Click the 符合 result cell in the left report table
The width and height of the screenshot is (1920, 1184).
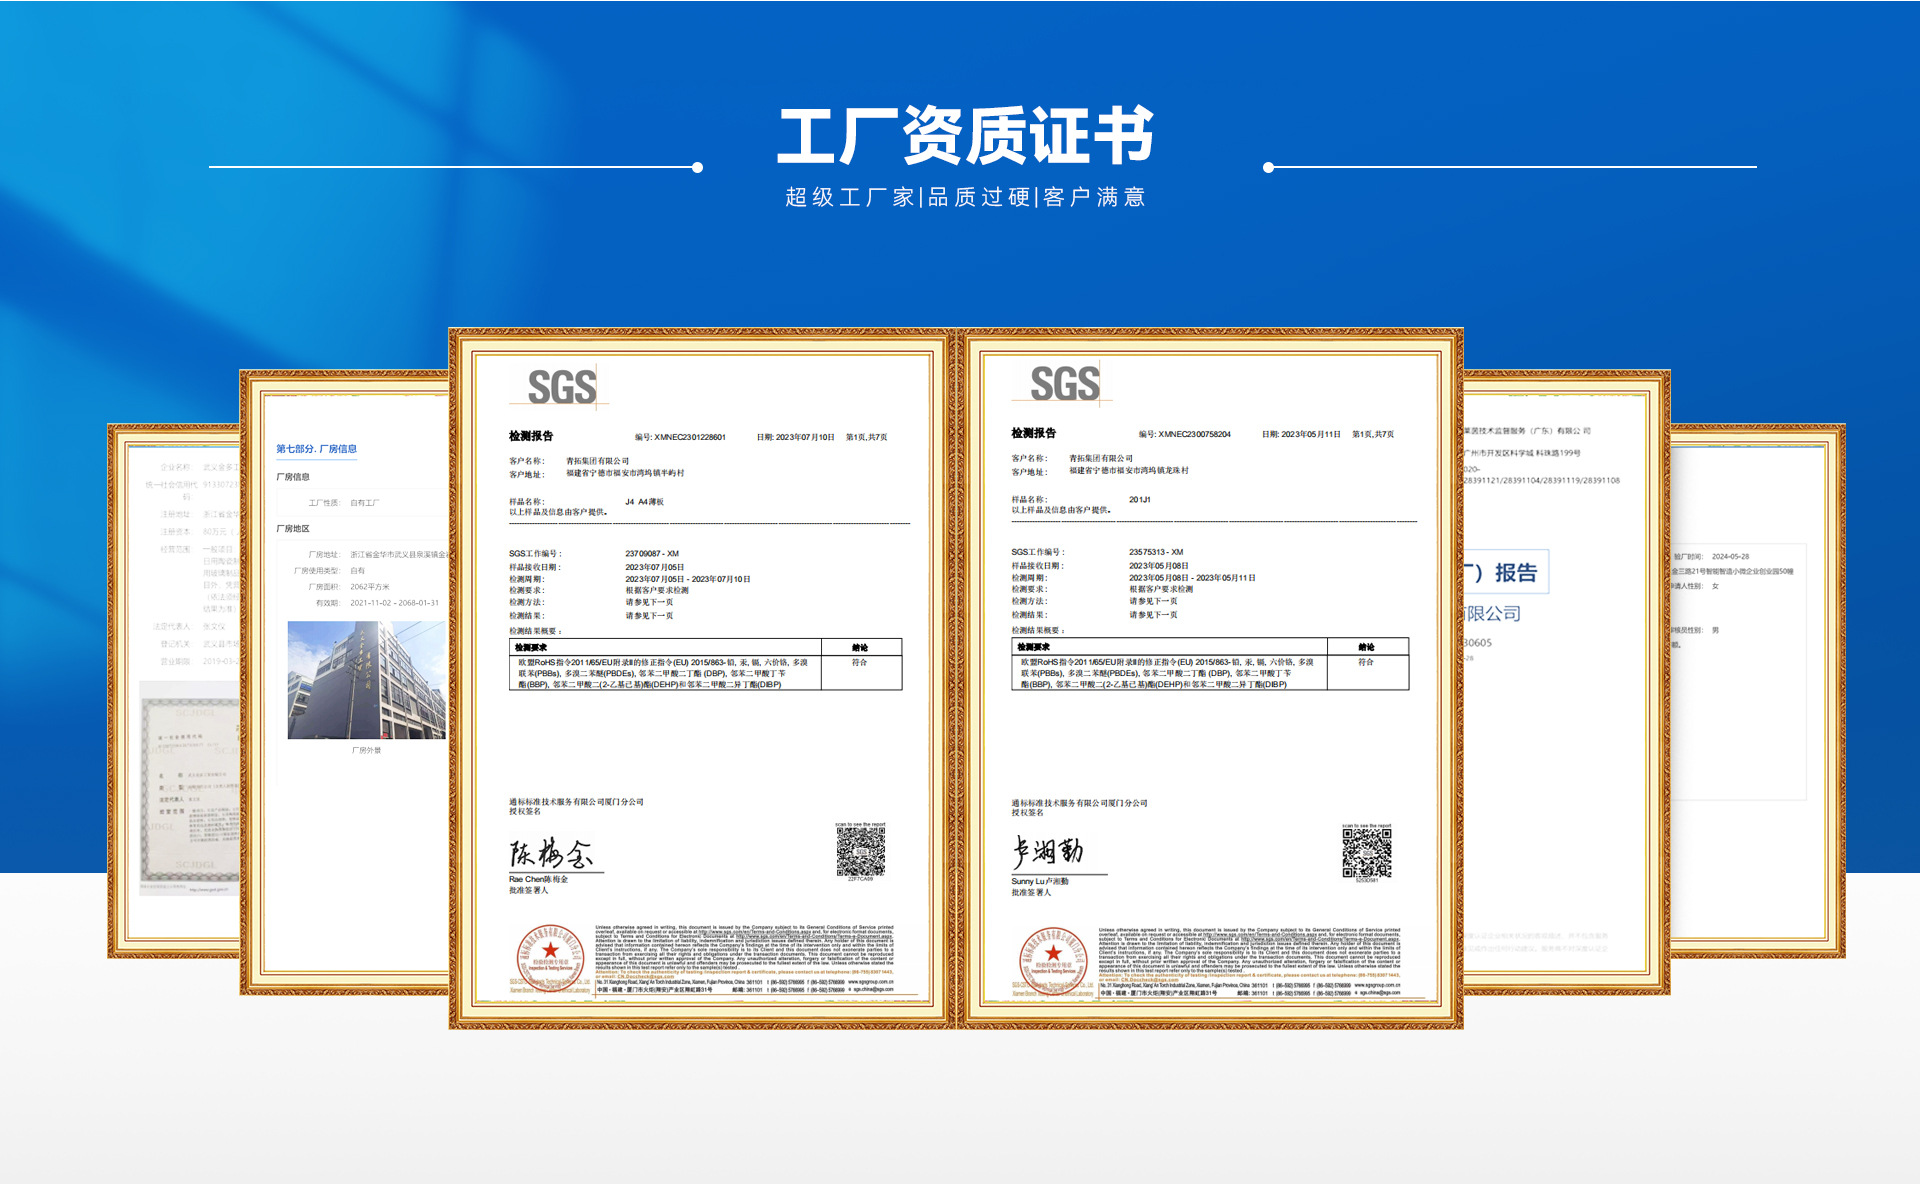(x=859, y=662)
